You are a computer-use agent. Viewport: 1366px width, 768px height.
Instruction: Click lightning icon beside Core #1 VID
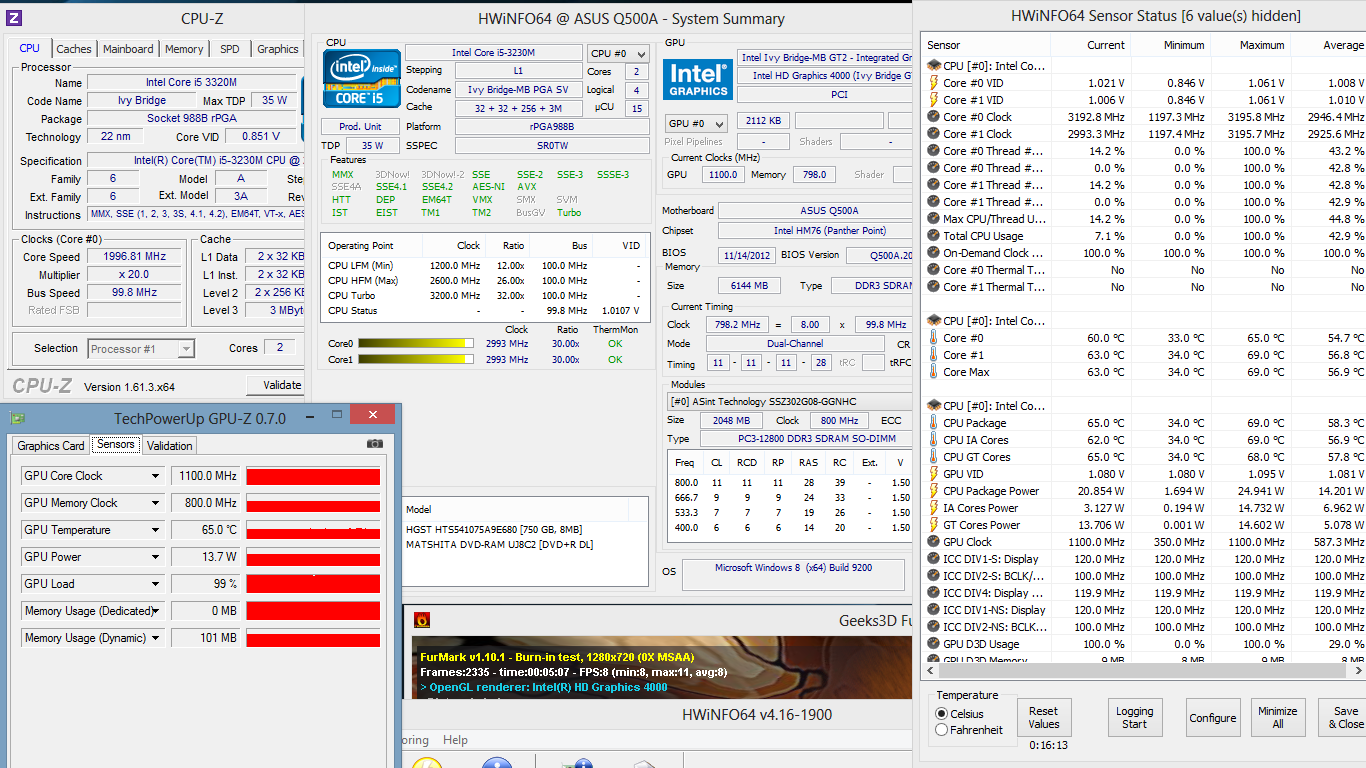pyautogui.click(x=934, y=100)
